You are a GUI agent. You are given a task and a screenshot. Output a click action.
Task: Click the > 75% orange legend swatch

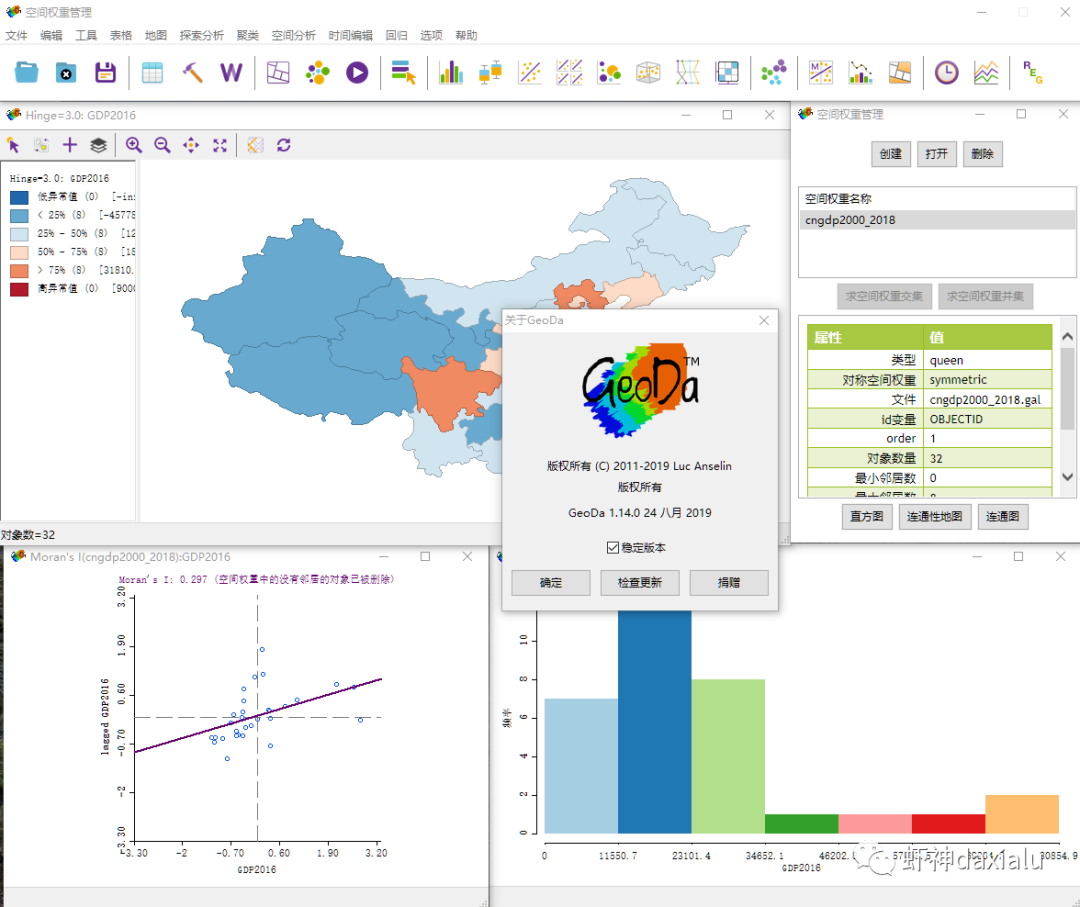coord(19,271)
